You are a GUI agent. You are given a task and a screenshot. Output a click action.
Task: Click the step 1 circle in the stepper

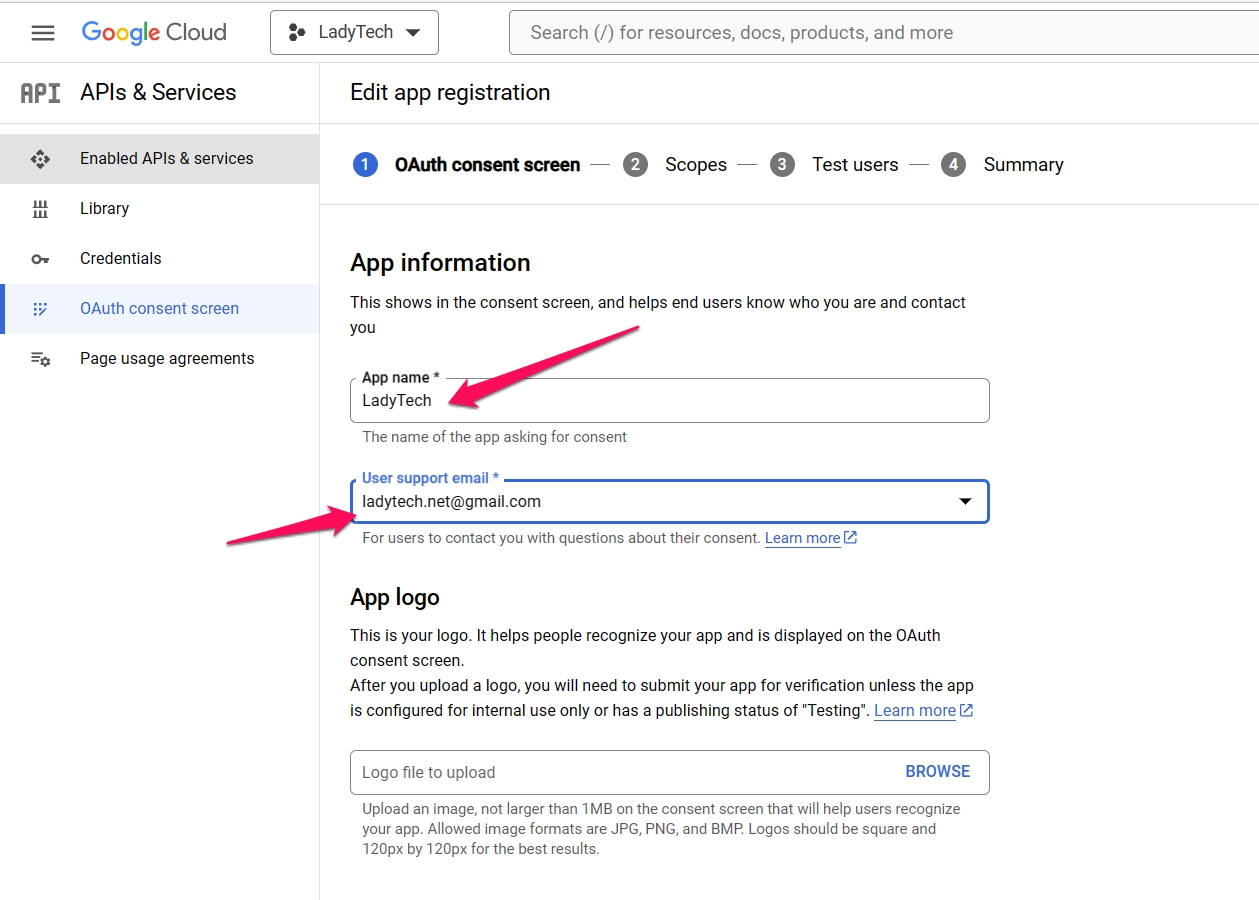(365, 165)
